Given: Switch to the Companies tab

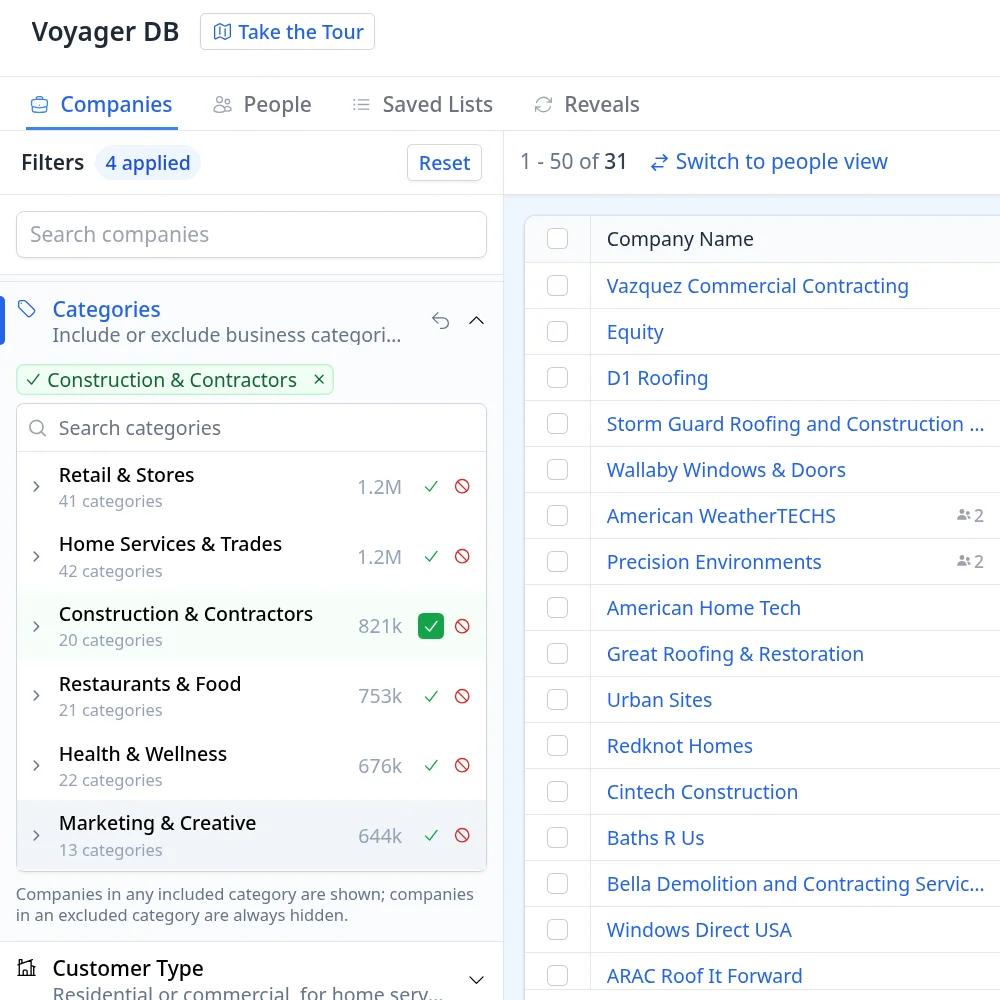Looking at the screenshot, I should (102, 105).
